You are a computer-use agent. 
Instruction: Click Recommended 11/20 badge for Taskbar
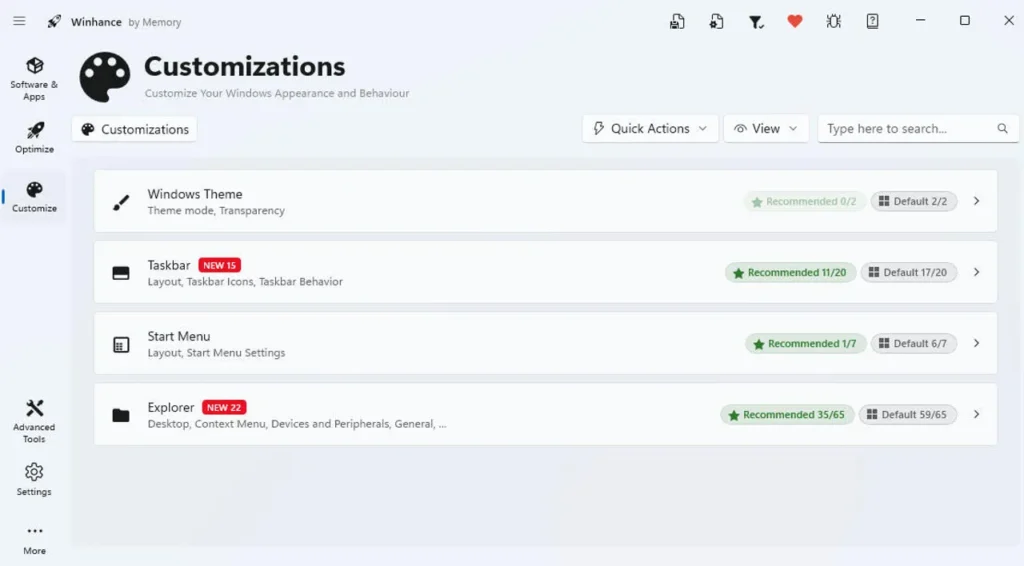(790, 273)
